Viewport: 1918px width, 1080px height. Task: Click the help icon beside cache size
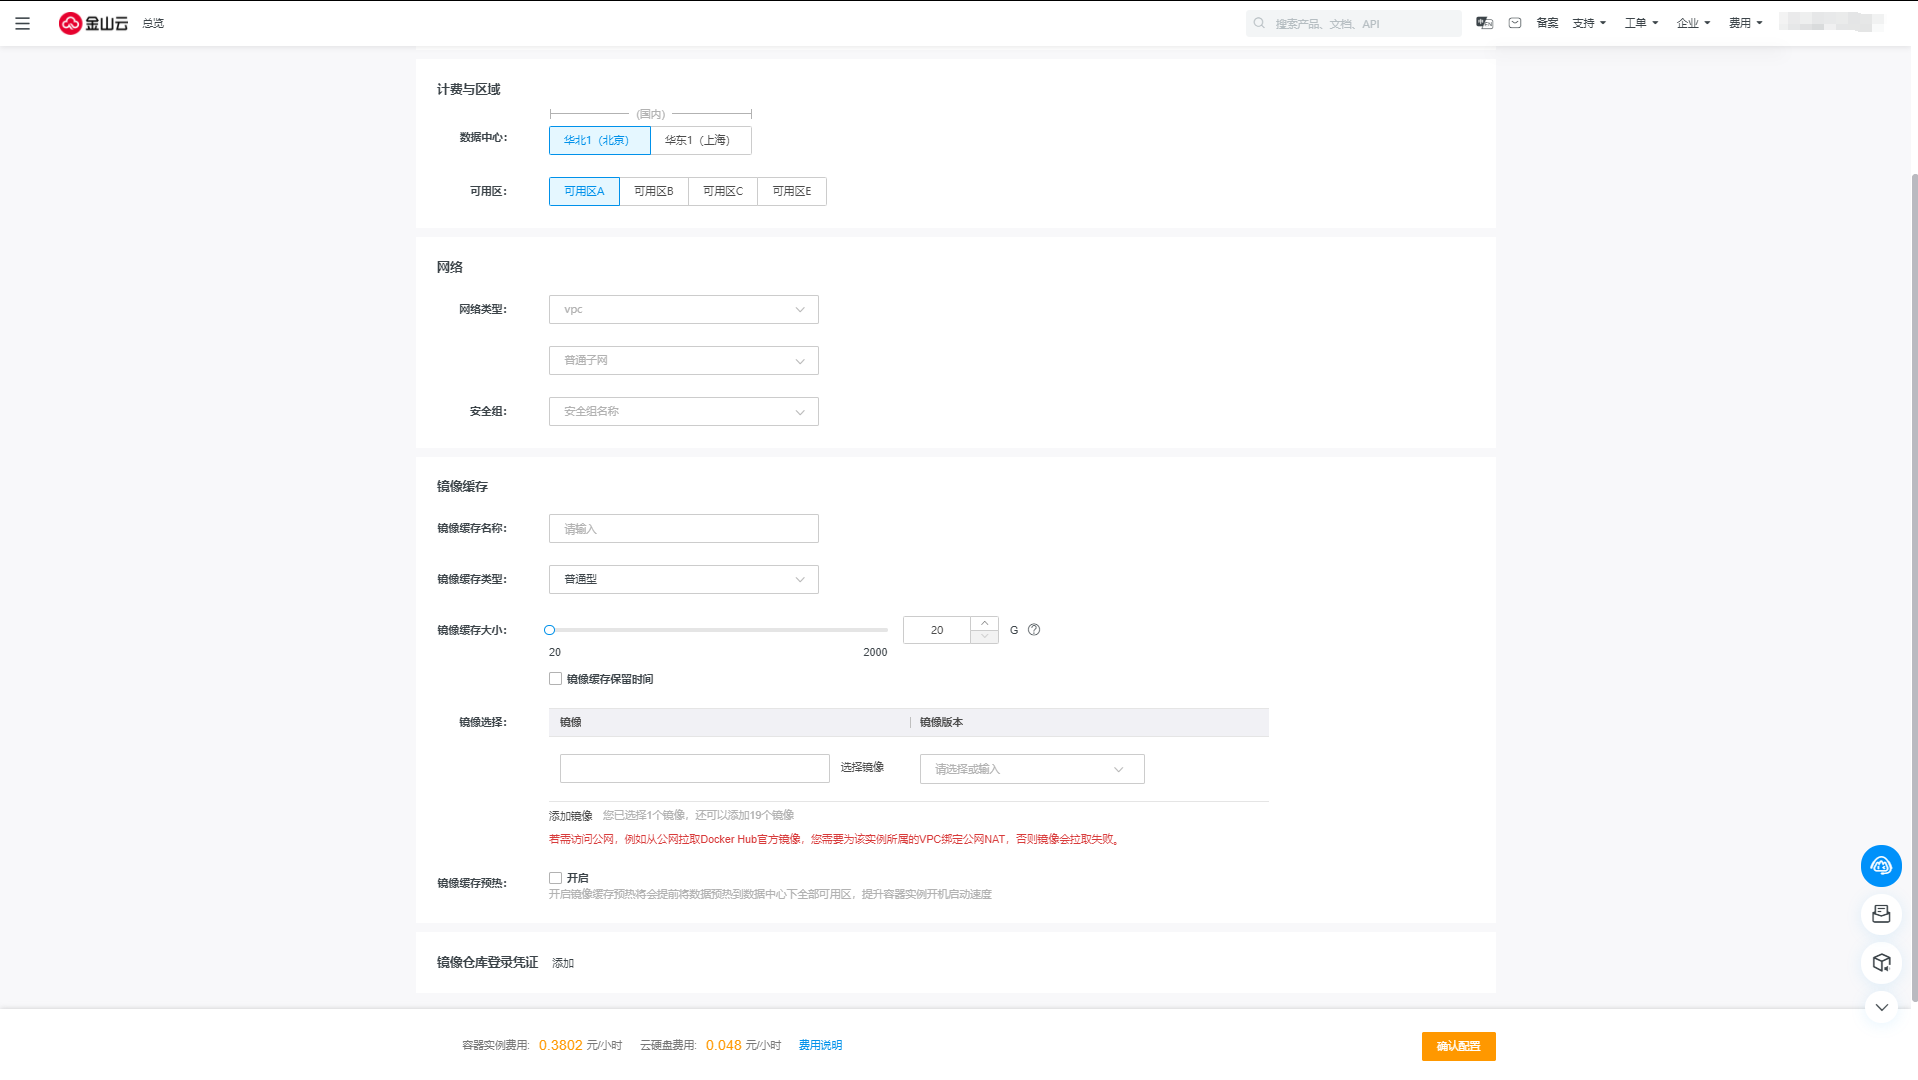pos(1034,630)
